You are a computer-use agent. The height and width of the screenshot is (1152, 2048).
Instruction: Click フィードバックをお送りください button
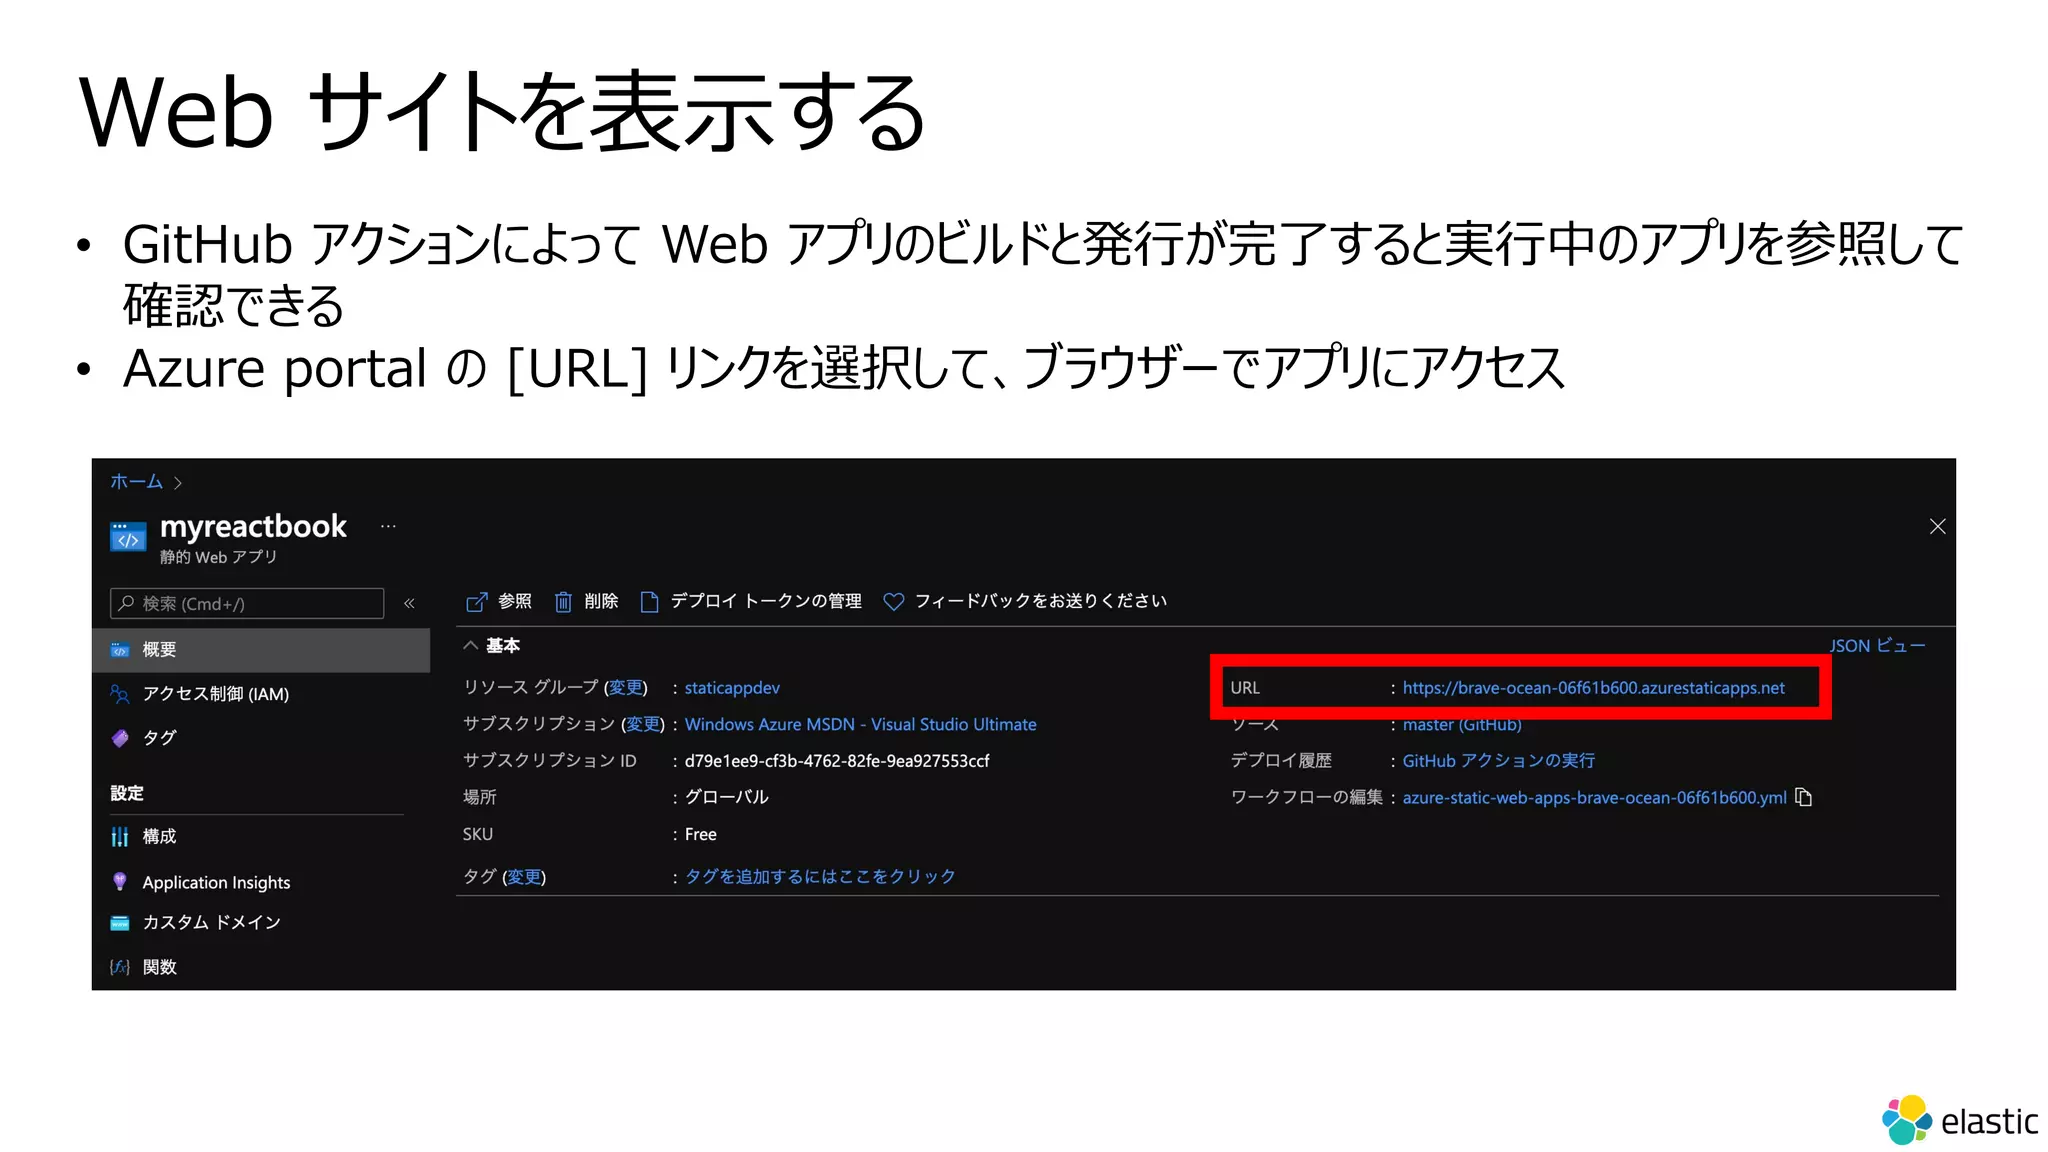[x=1026, y=601]
